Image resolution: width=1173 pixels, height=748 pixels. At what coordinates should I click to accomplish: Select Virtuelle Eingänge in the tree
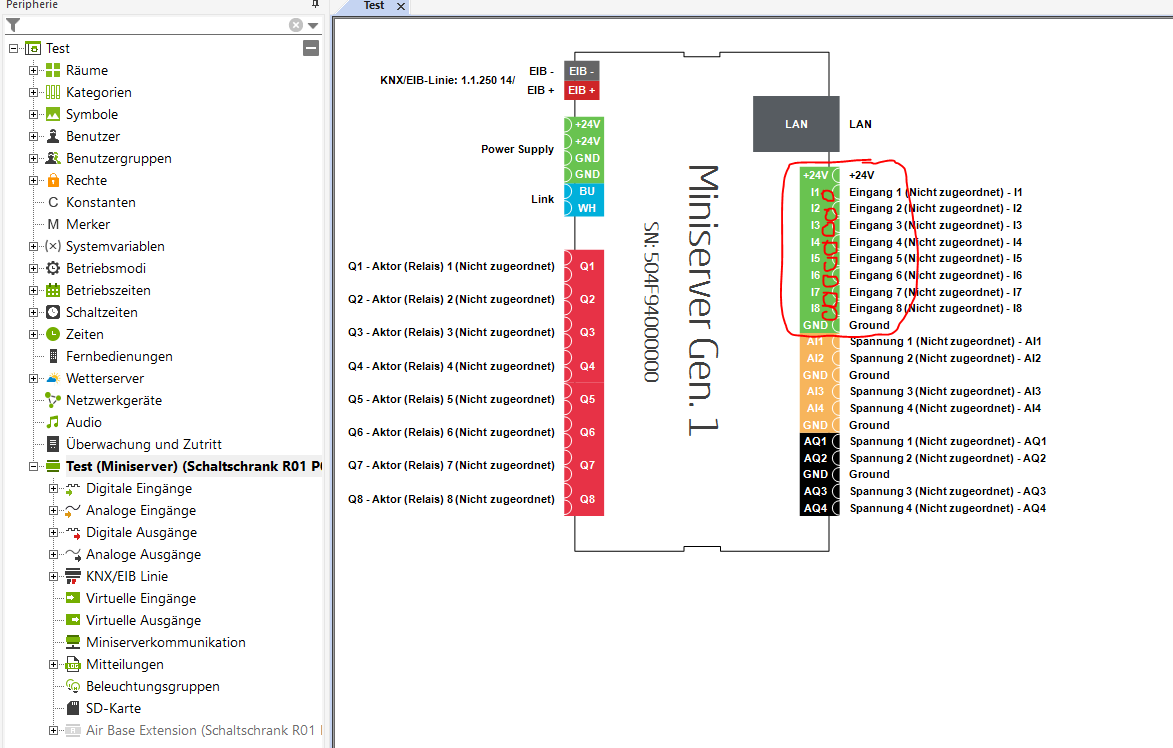tap(140, 598)
